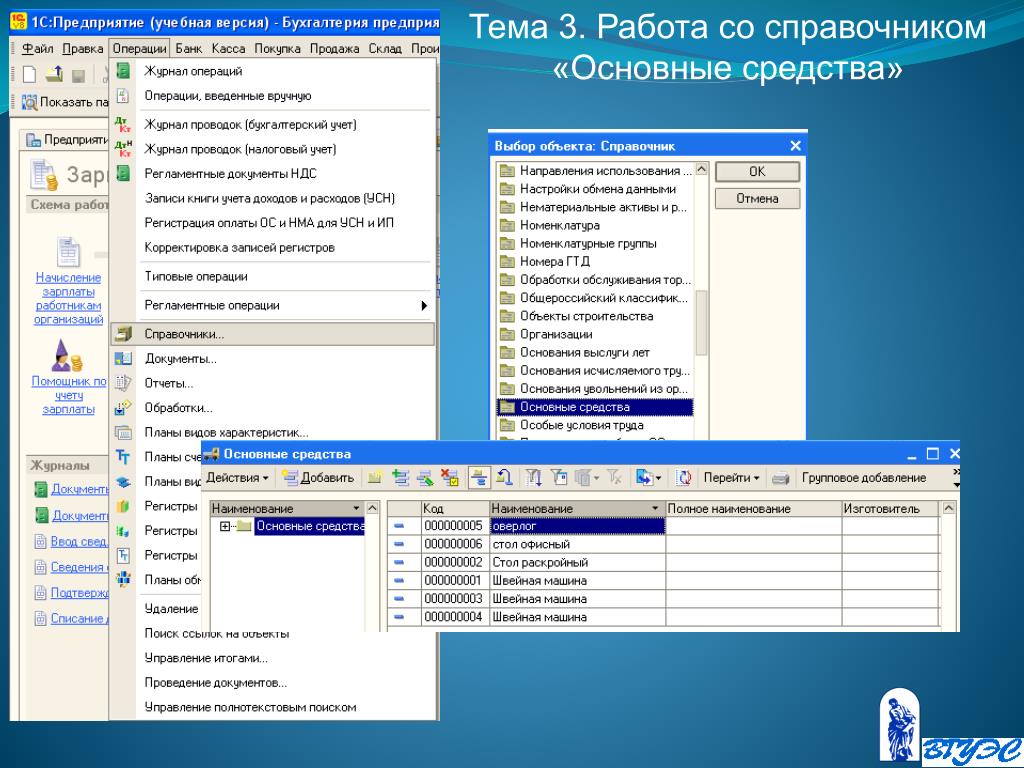Screen dimensions: 1024x768
Task: Open Начисление зарплаты работникам организаций link
Action: [69, 298]
